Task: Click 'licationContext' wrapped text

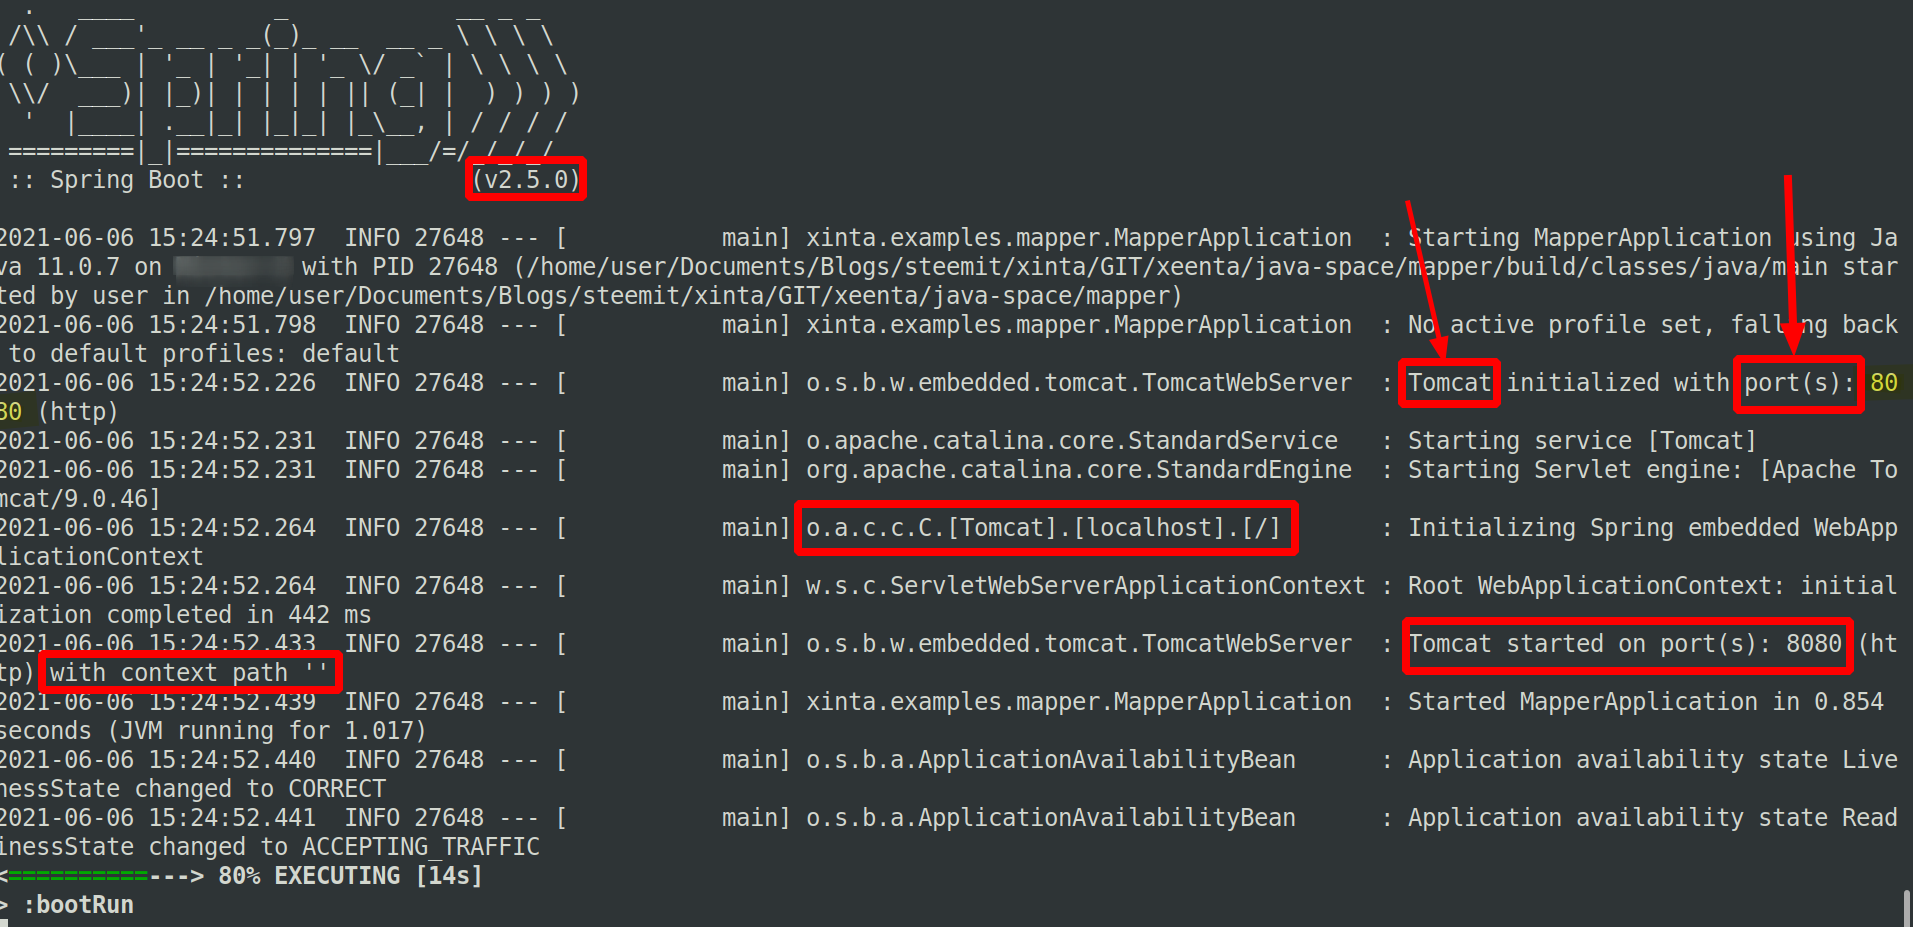Action: [x=102, y=557]
